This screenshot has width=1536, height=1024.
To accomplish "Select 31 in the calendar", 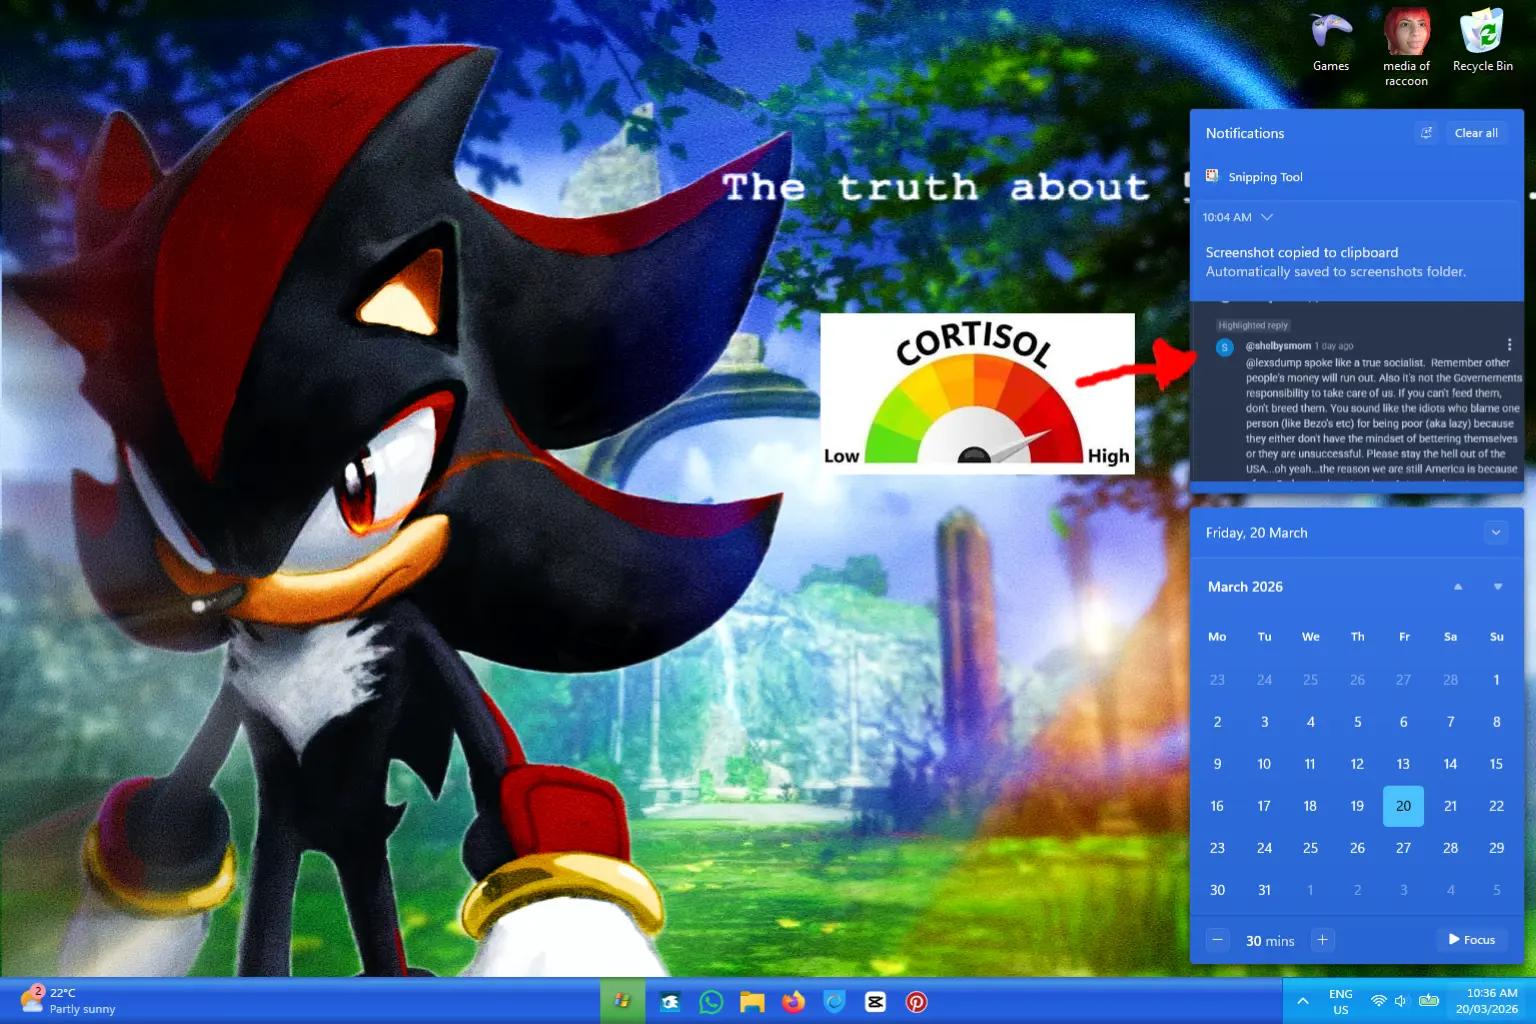I will [x=1264, y=890].
